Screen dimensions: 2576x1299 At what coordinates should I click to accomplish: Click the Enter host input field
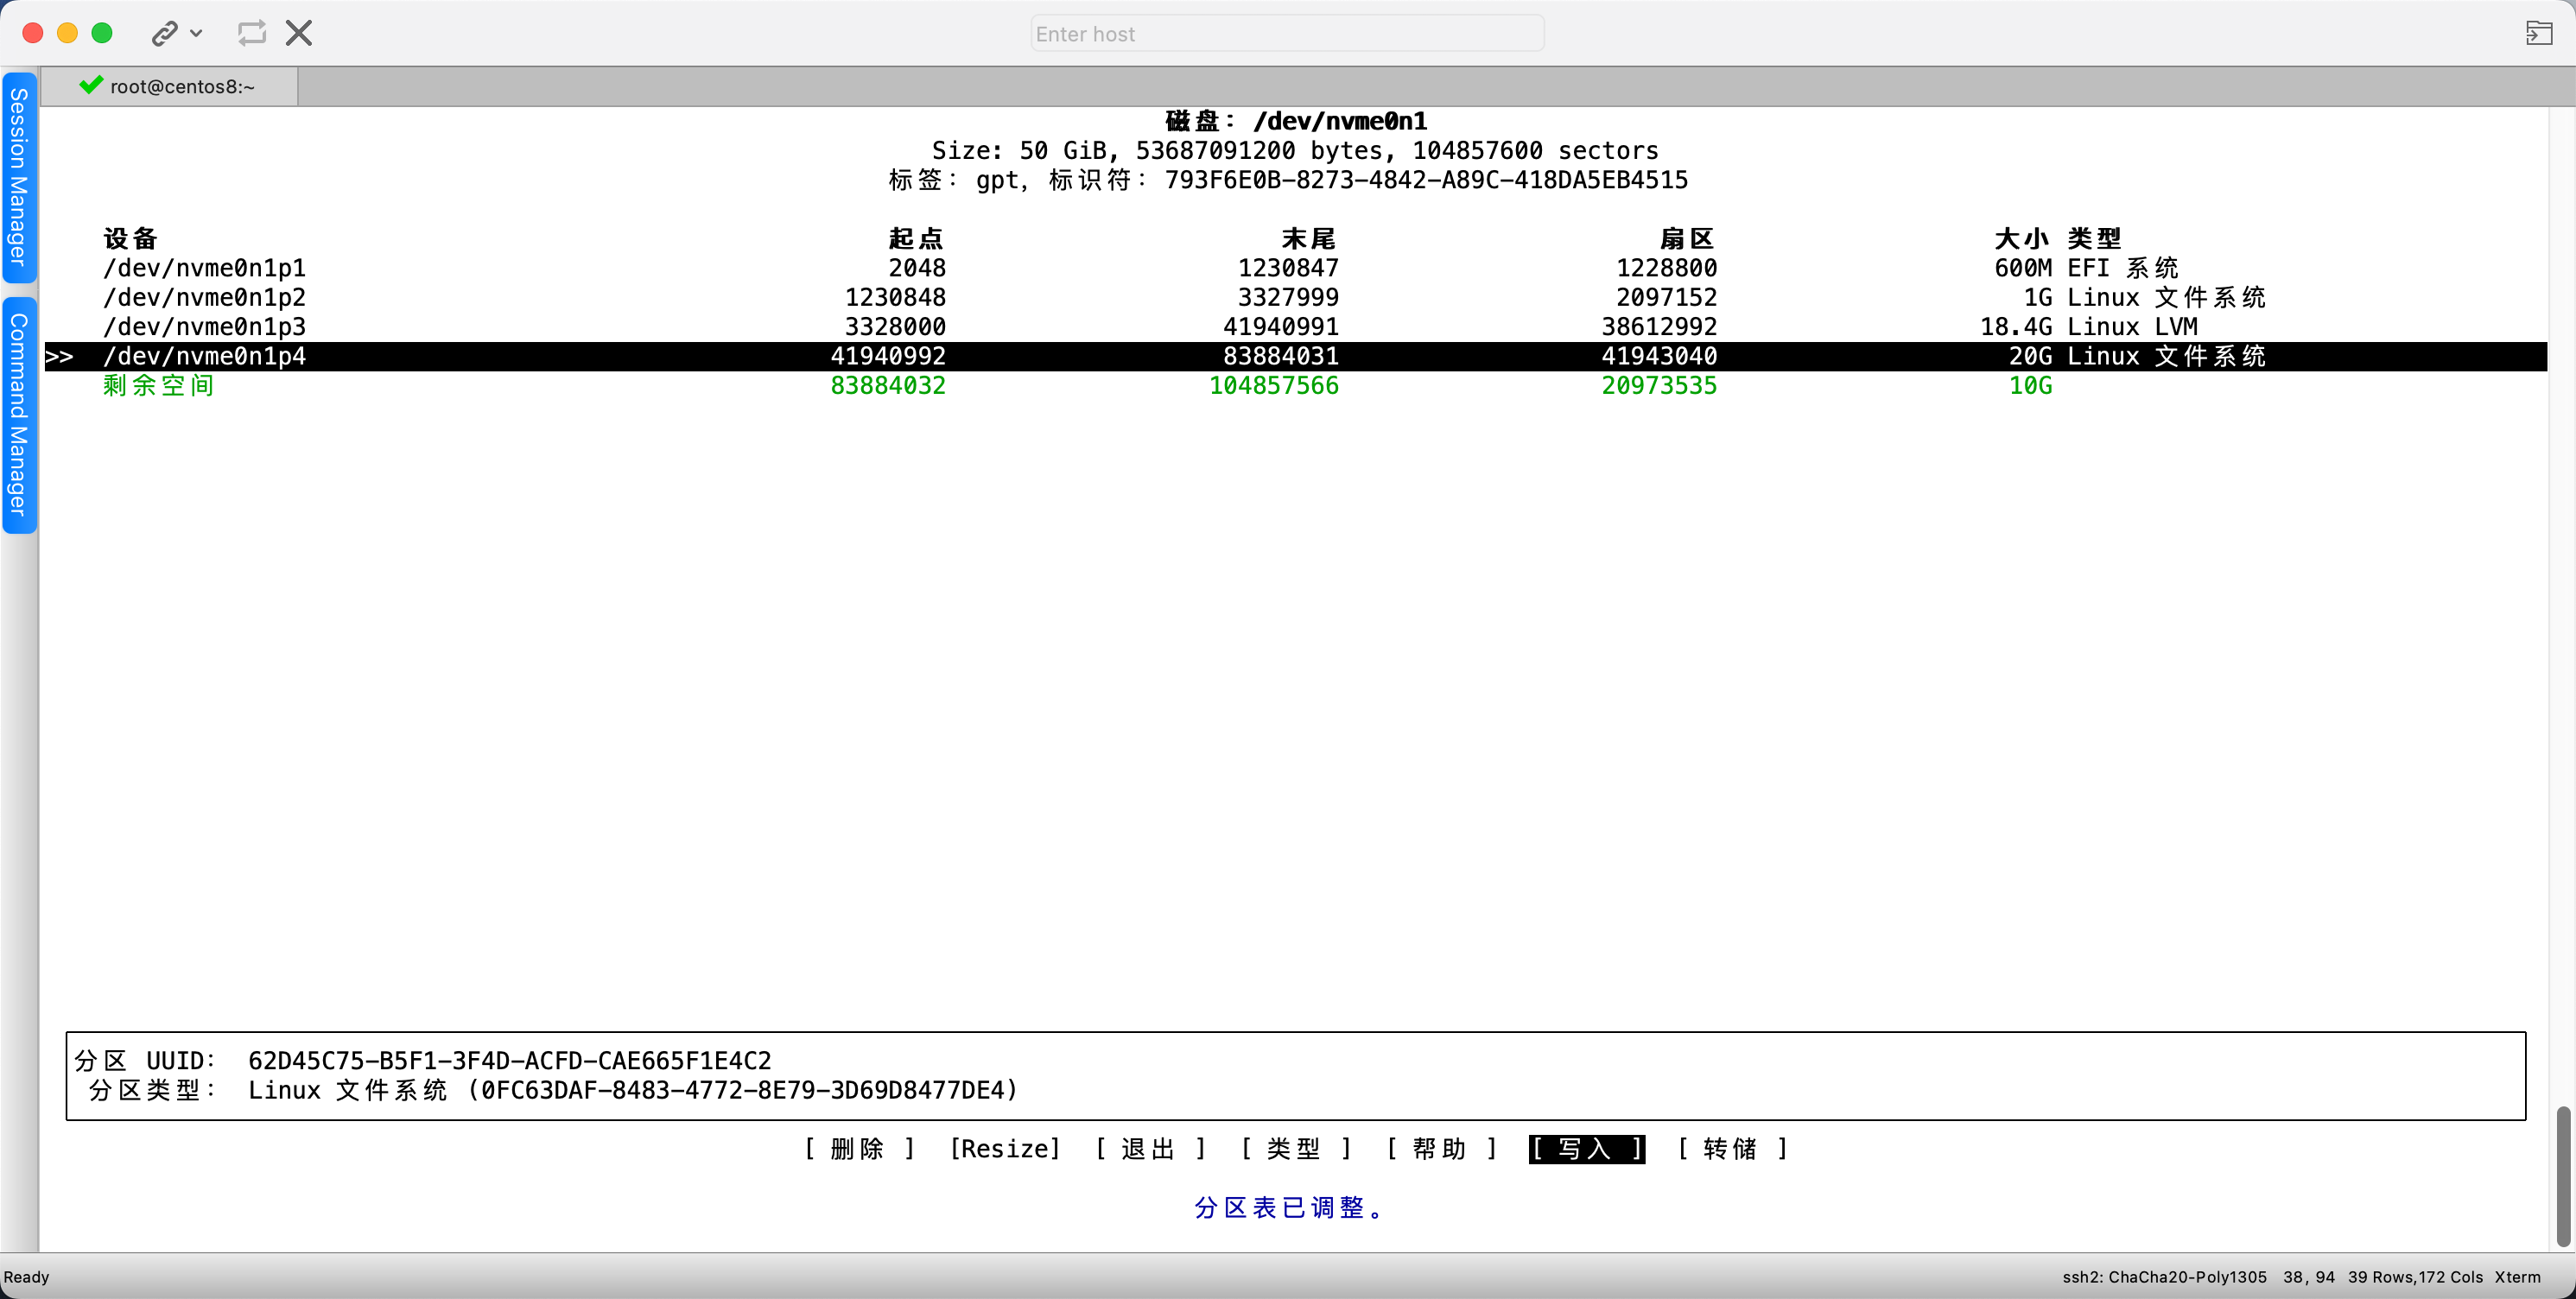1286,34
